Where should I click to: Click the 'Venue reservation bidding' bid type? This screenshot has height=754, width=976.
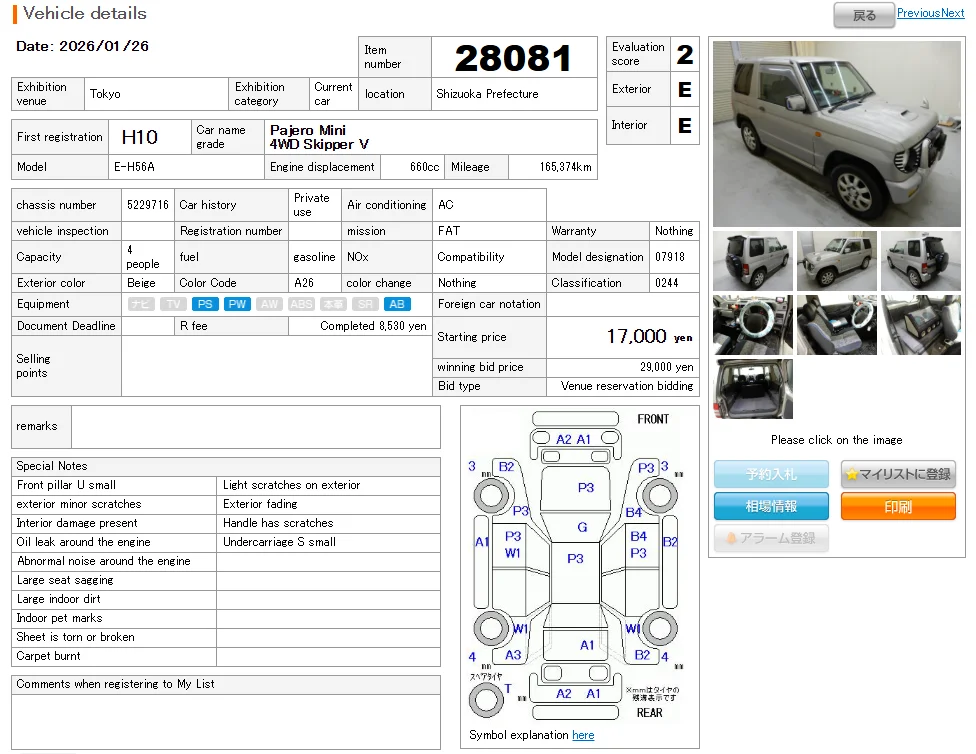(627, 386)
